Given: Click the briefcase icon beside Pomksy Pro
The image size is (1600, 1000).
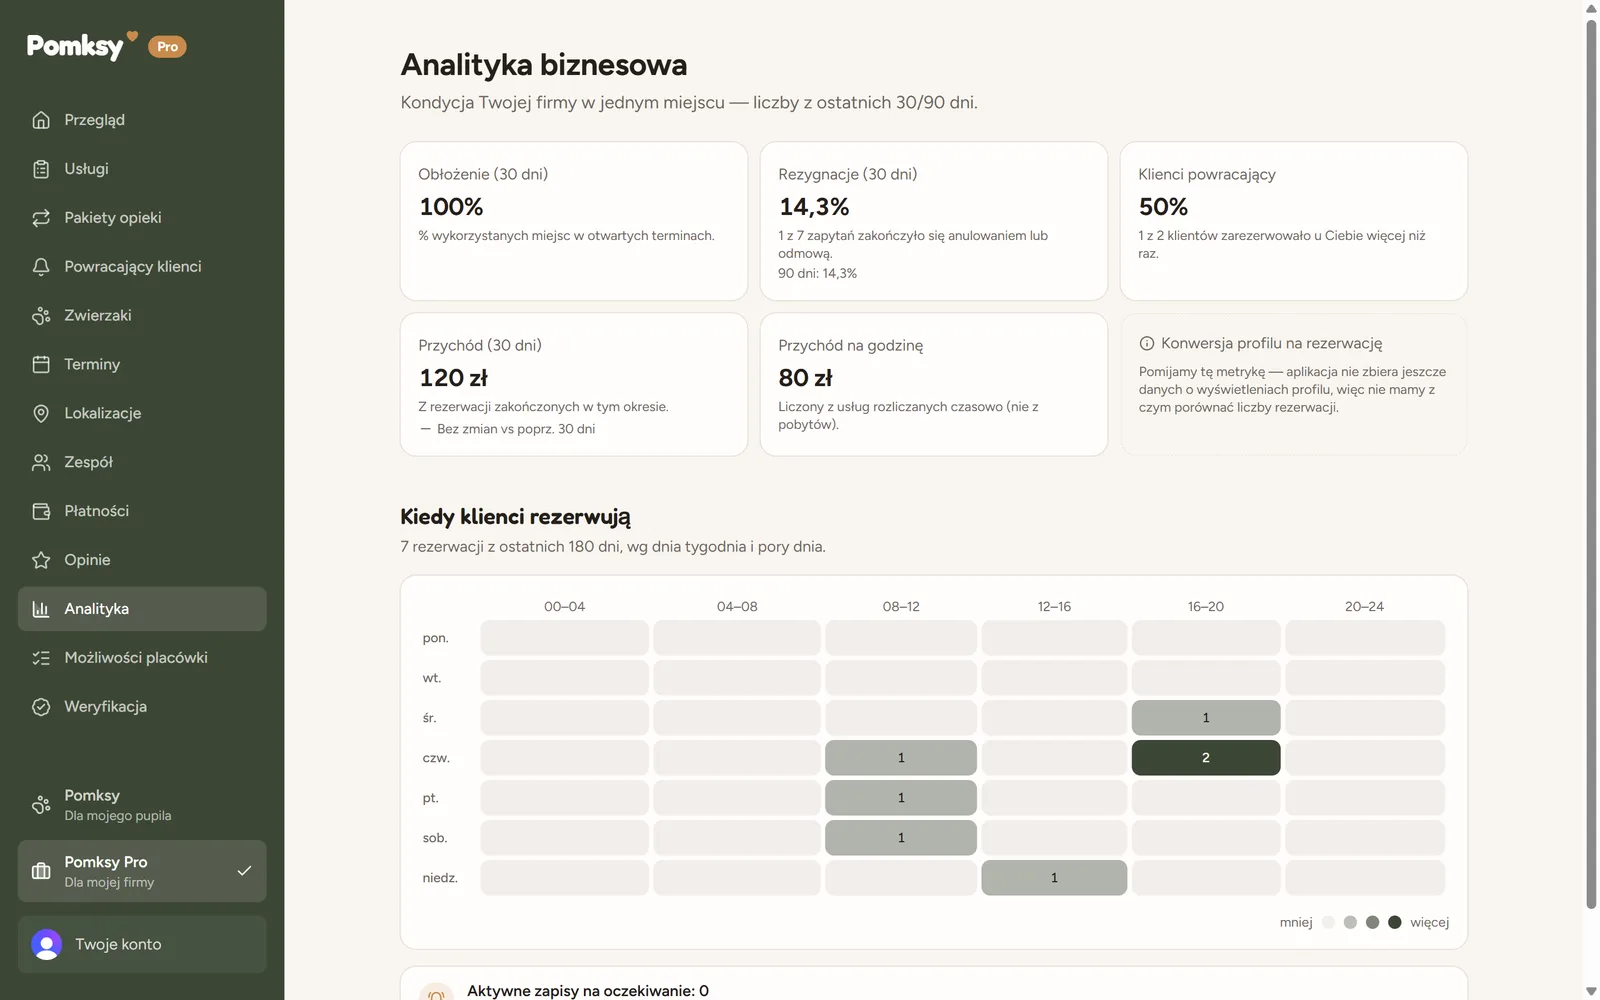Looking at the screenshot, I should [x=41, y=871].
